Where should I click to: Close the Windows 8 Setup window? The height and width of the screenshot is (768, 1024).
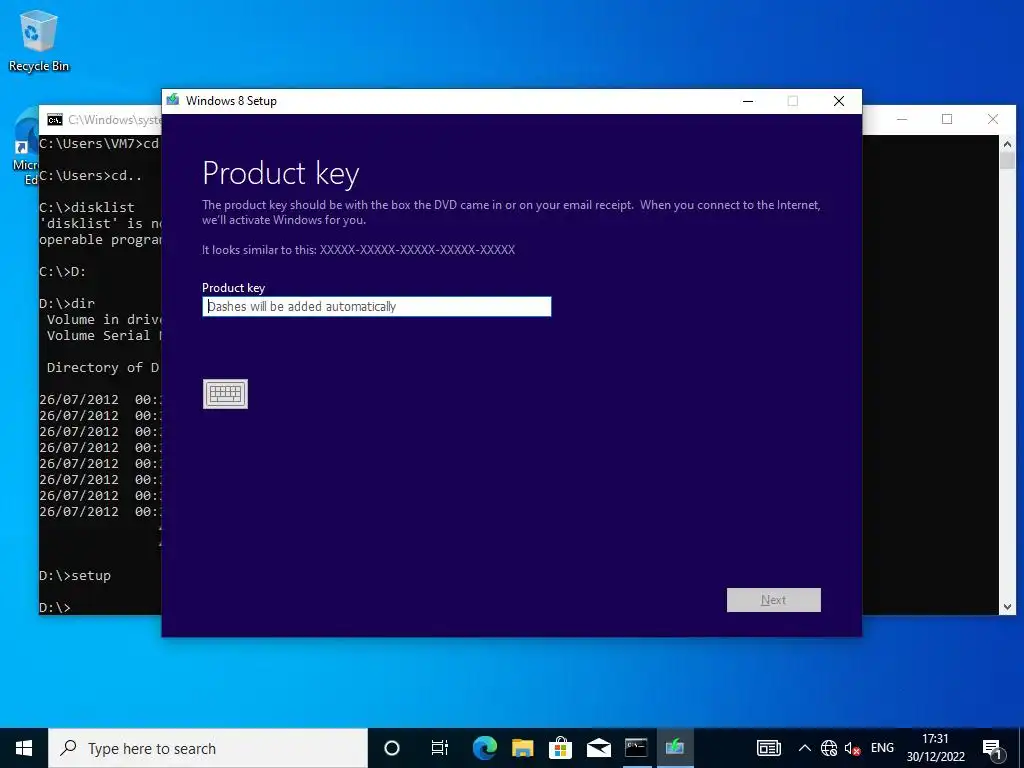click(x=839, y=101)
